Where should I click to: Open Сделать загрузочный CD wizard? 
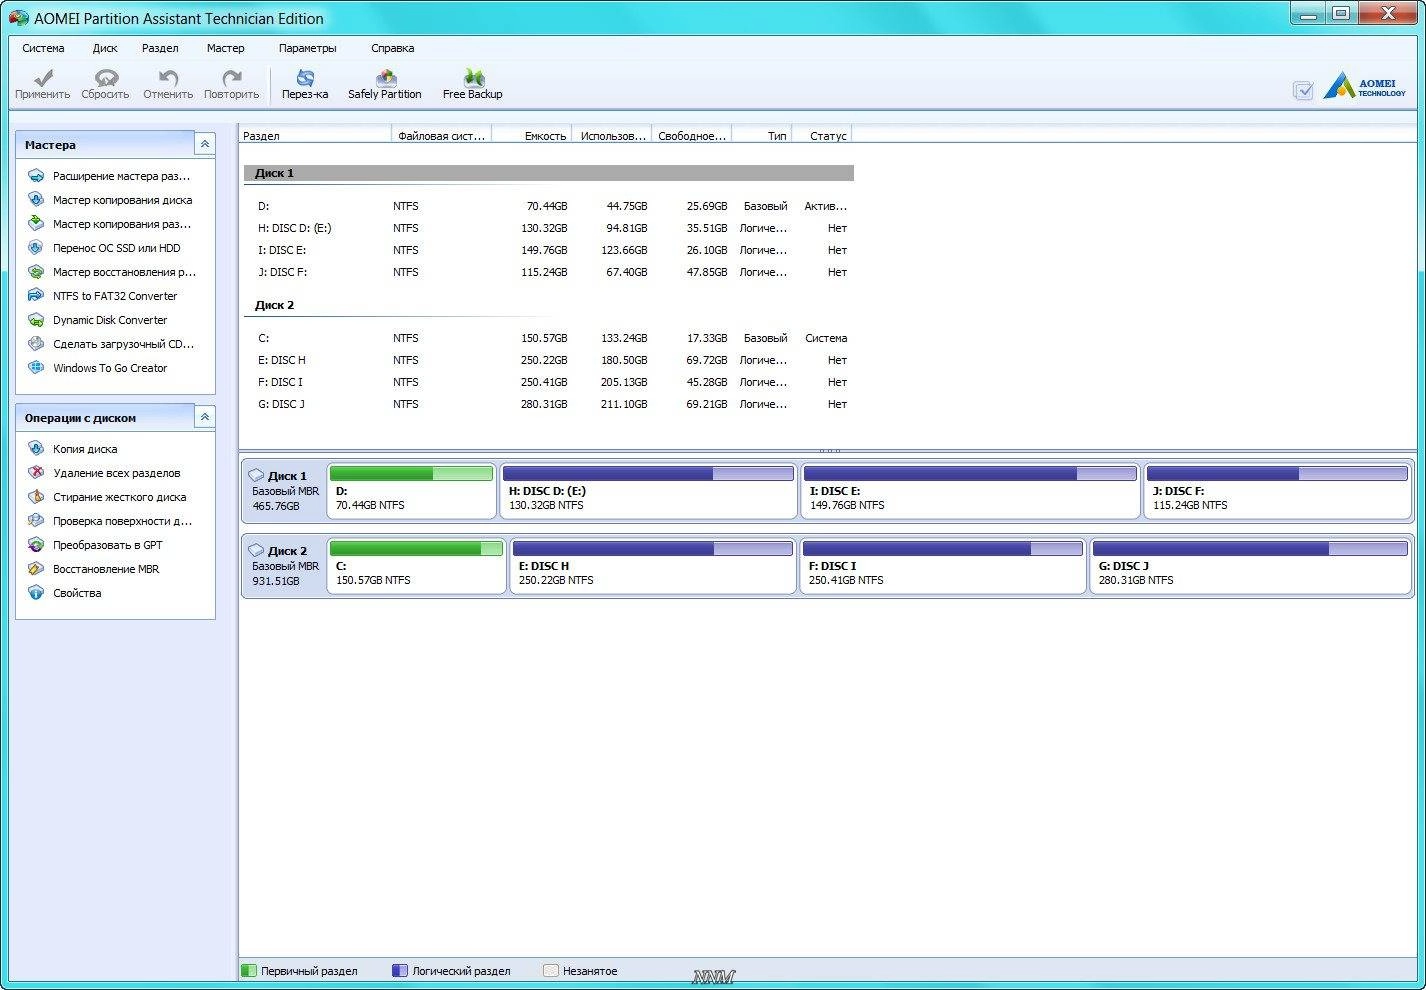coord(111,344)
